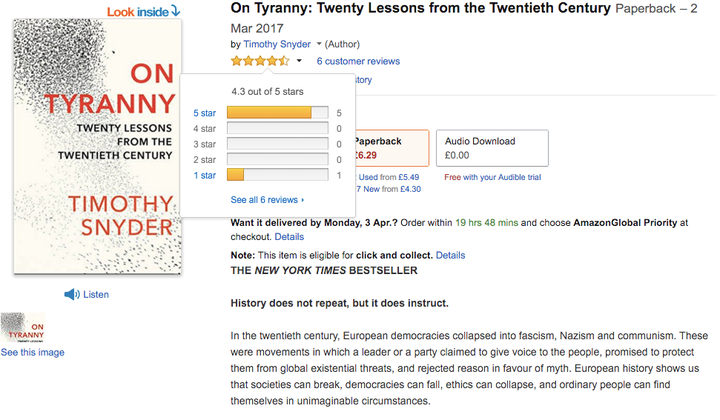Click the Look inside arrow icon
The image size is (720, 420).
point(175,11)
